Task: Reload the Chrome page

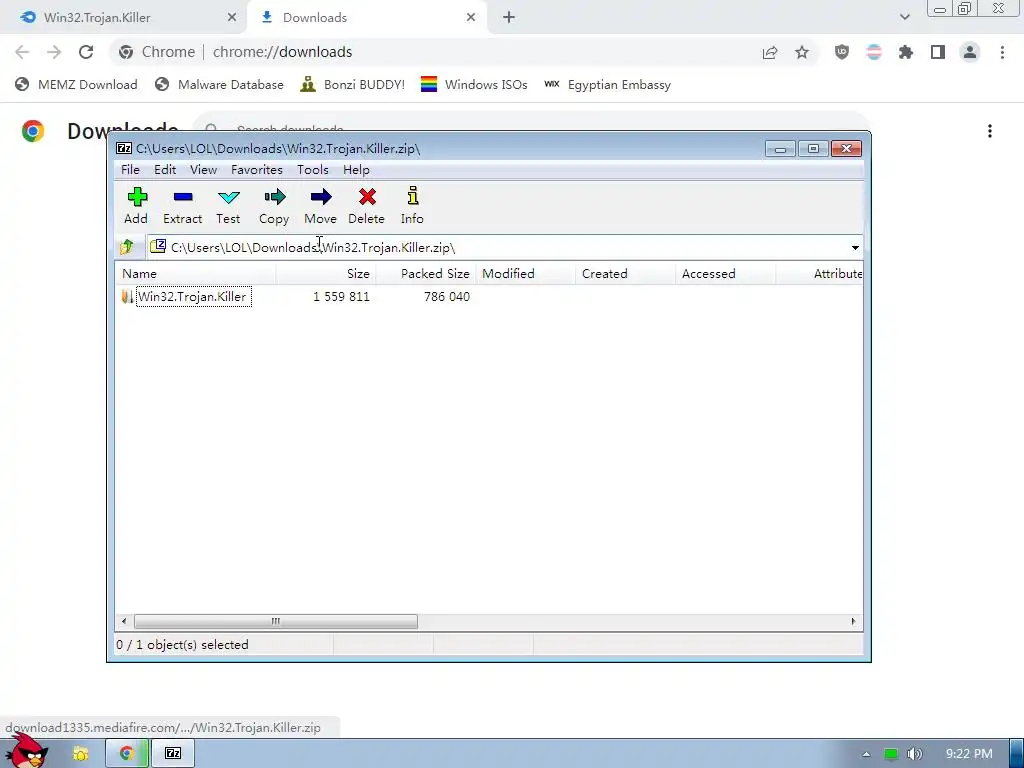Action: (86, 52)
